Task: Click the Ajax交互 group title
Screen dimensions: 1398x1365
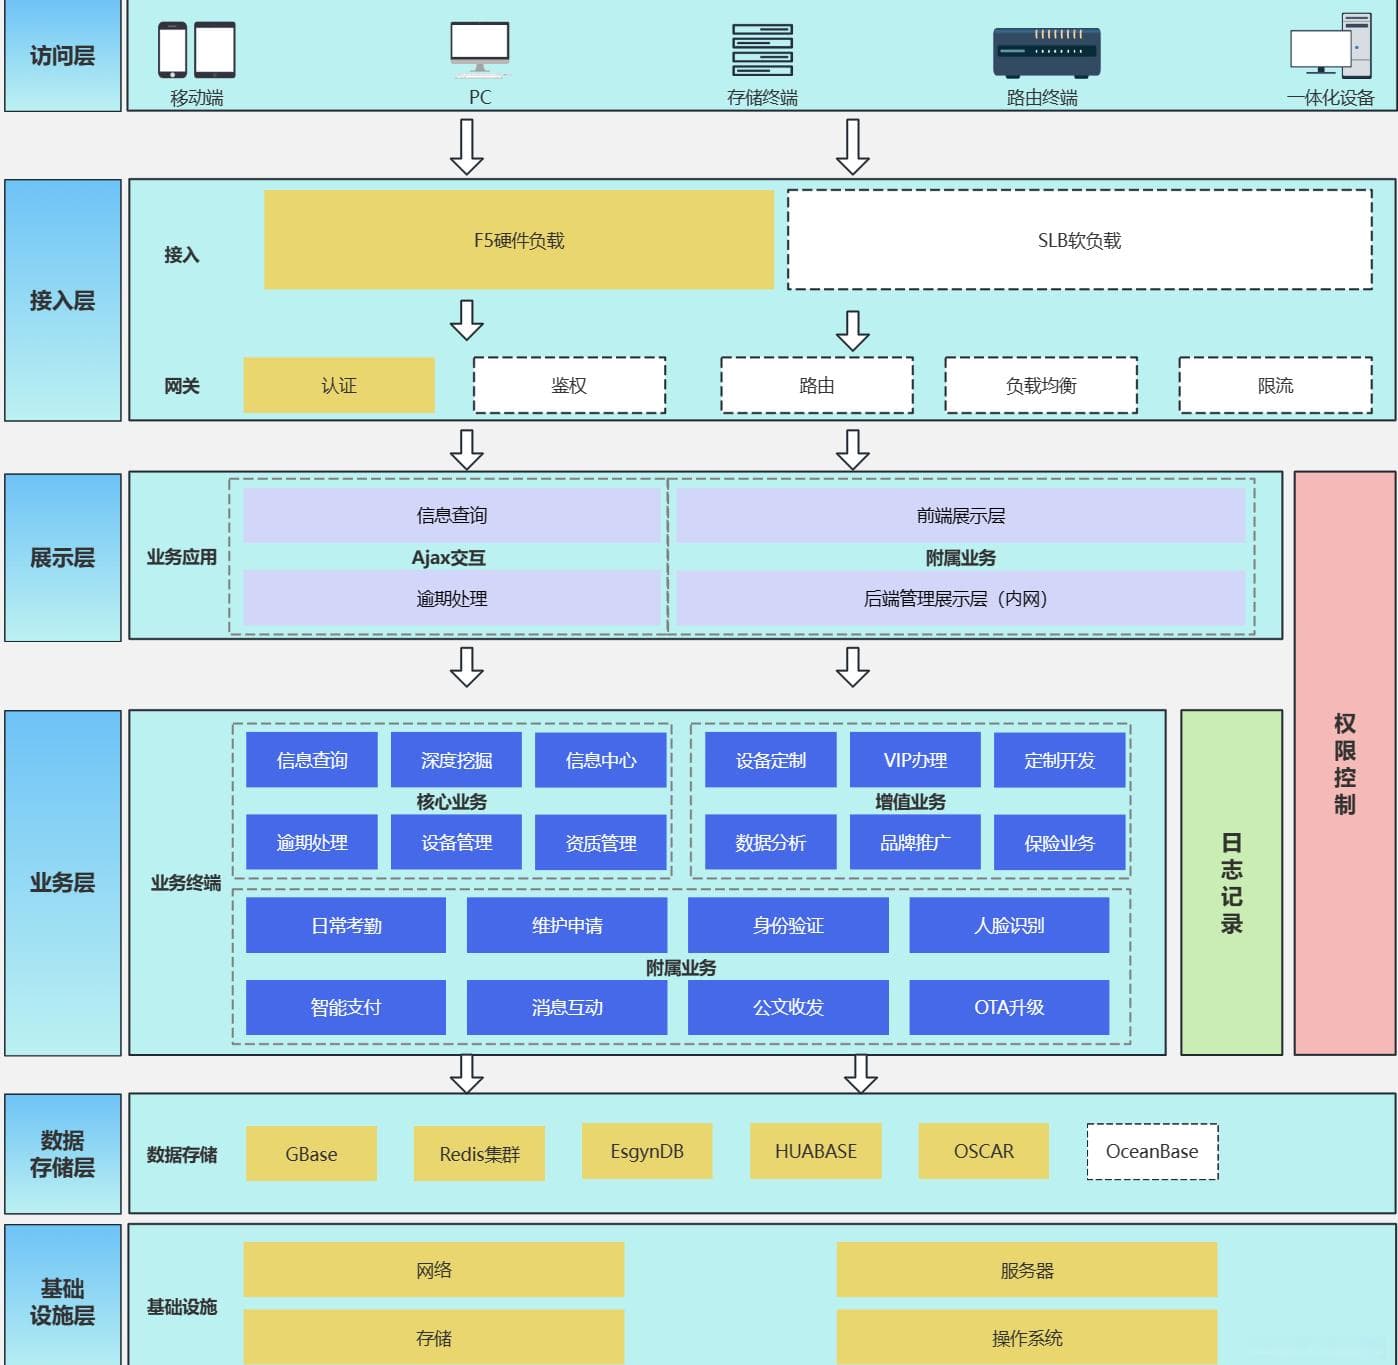Action: (x=449, y=557)
